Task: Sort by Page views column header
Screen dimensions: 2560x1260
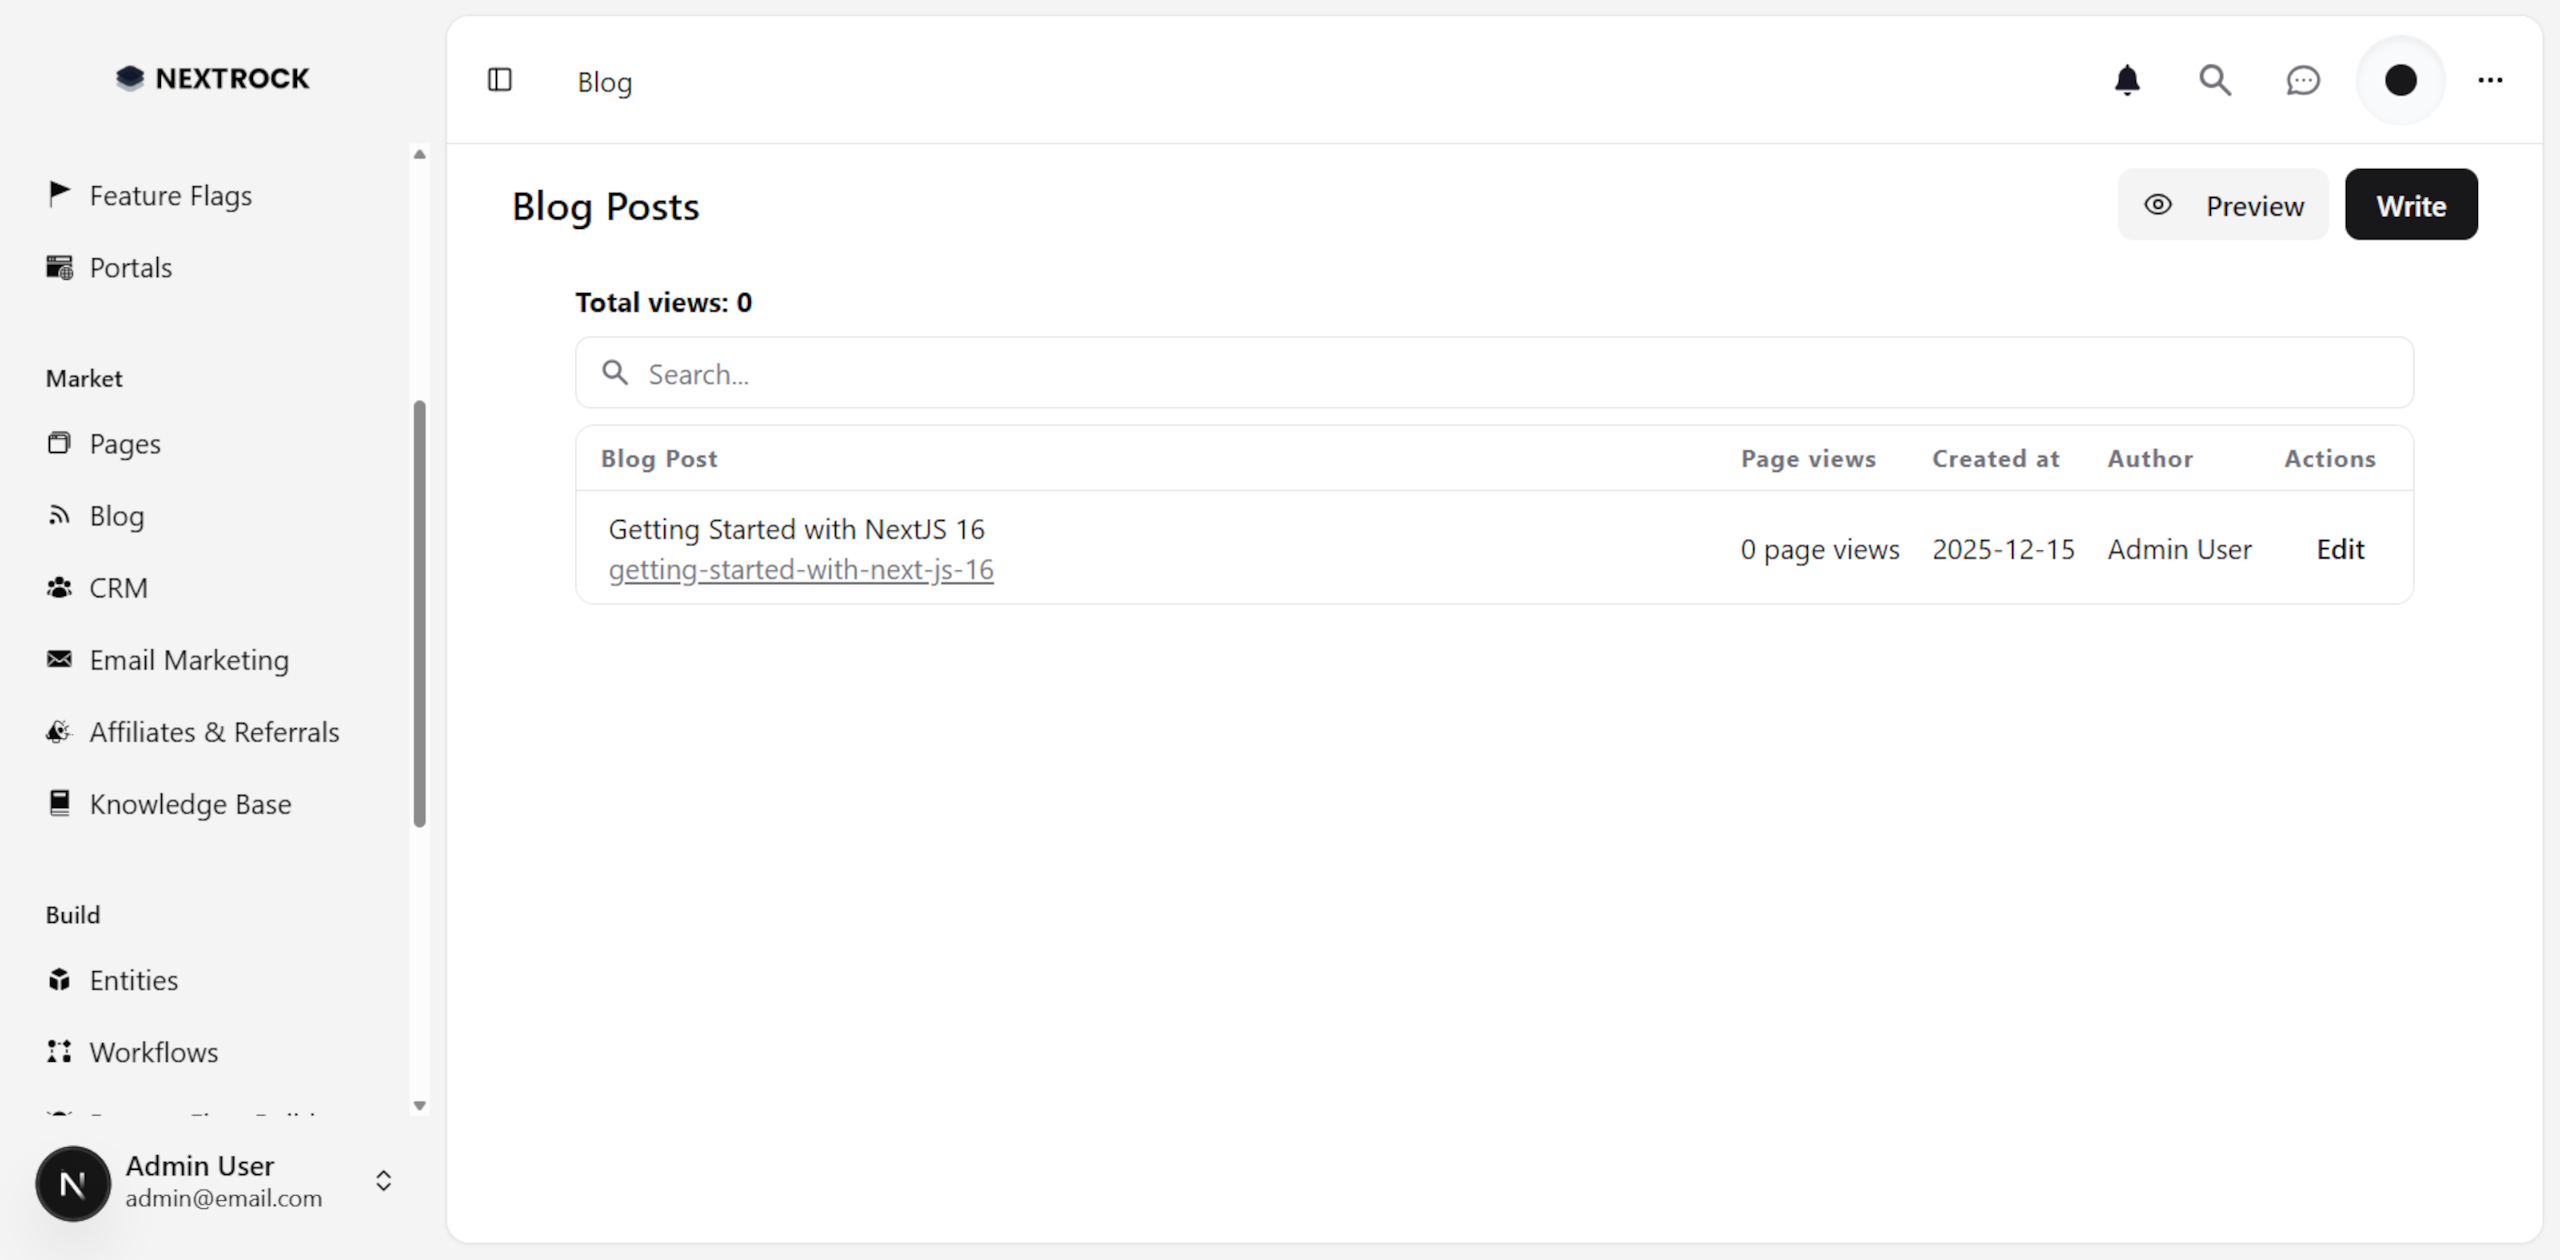Action: coord(1807,459)
